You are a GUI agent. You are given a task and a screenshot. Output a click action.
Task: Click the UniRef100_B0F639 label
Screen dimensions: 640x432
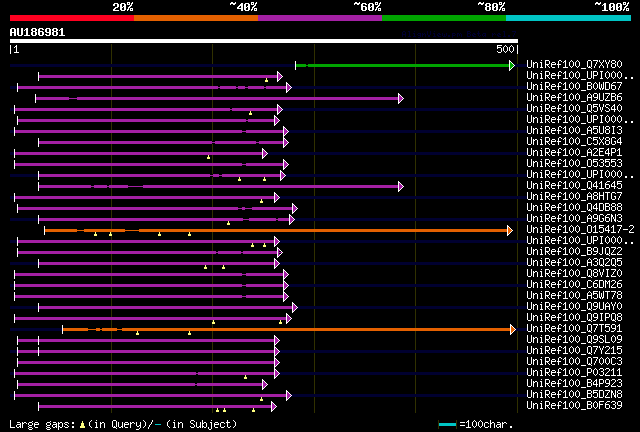pyautogui.click(x=574, y=406)
